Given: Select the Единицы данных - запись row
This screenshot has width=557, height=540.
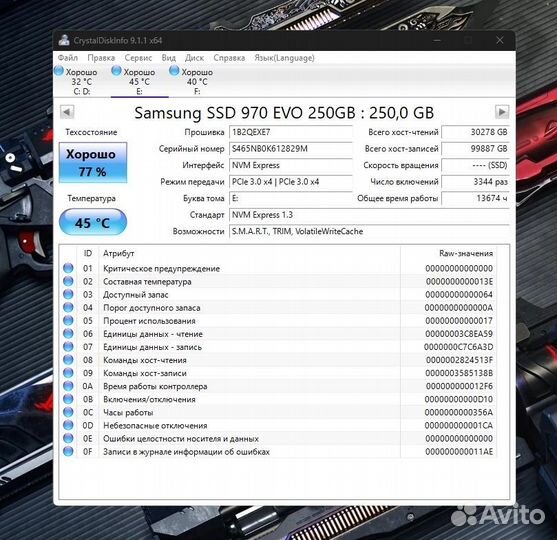Looking at the screenshot, I should [278, 347].
